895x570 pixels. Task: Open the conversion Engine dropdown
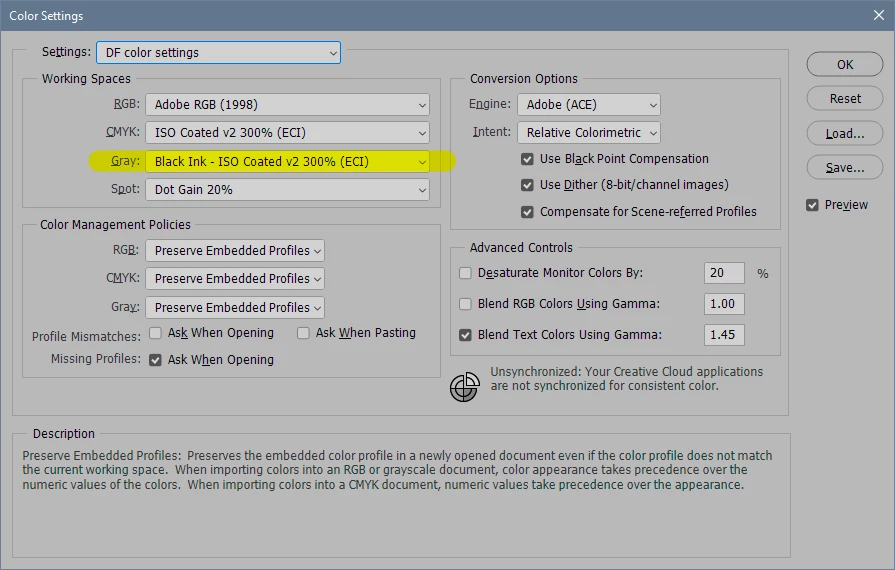pyautogui.click(x=589, y=105)
